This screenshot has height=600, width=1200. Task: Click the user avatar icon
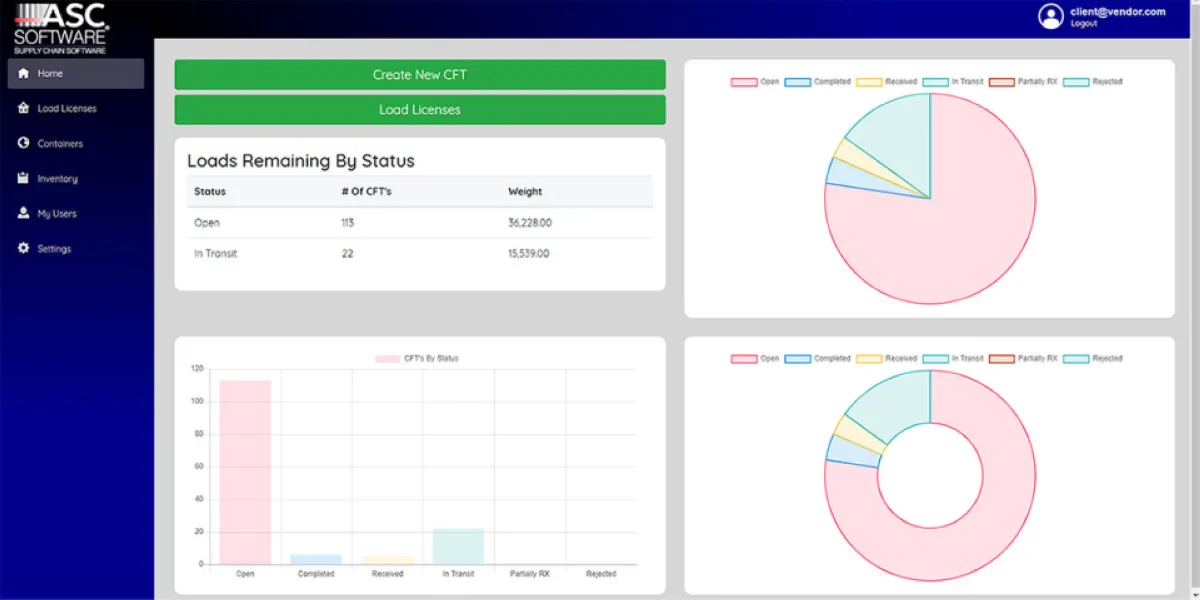(x=1051, y=16)
